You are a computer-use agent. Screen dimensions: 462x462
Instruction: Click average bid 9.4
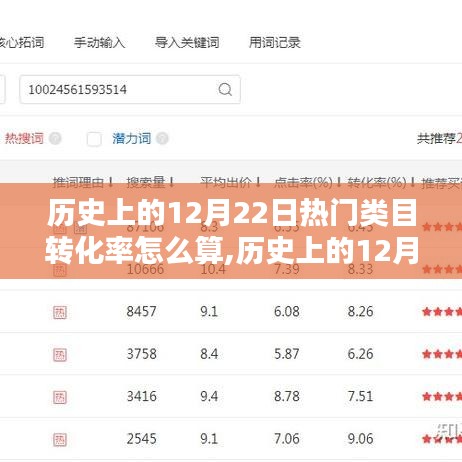click(x=209, y=396)
